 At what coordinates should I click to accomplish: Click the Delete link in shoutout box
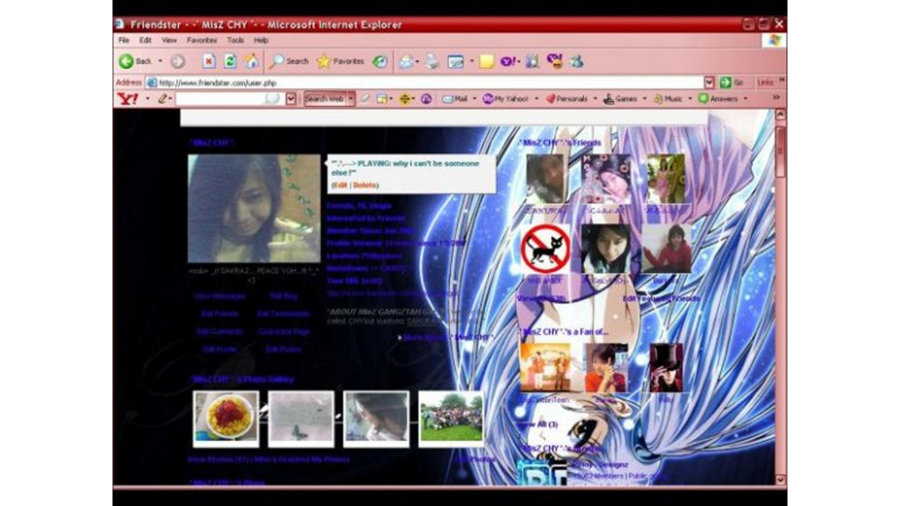coord(366,185)
